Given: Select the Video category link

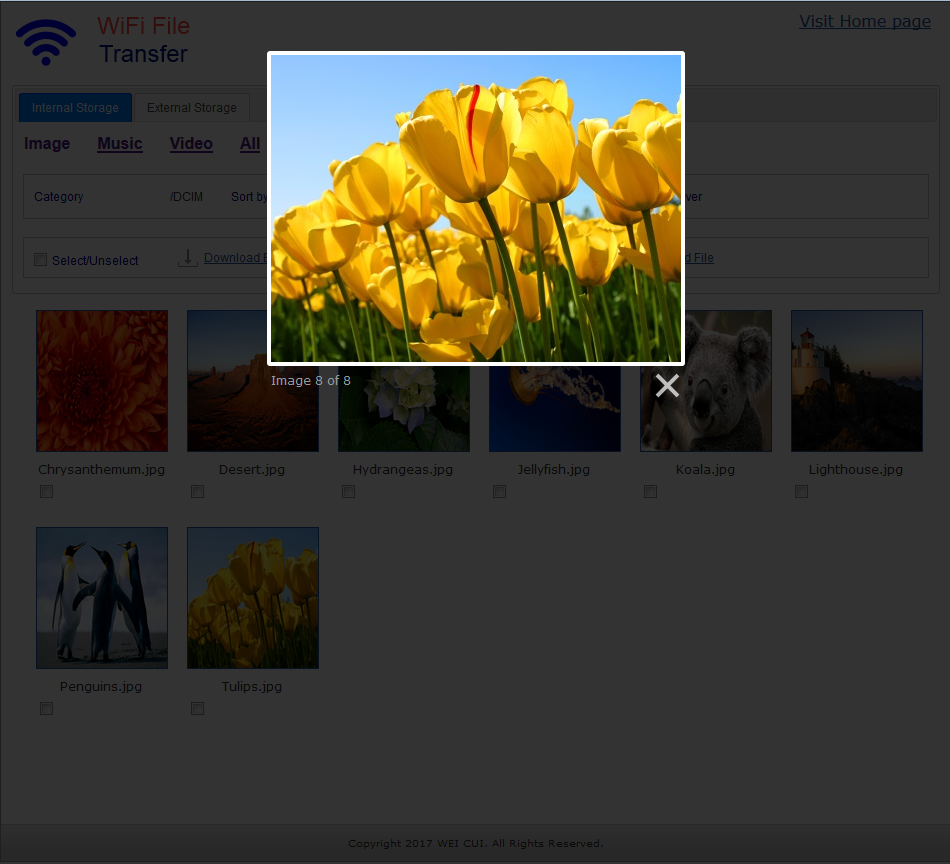Looking at the screenshot, I should 191,144.
